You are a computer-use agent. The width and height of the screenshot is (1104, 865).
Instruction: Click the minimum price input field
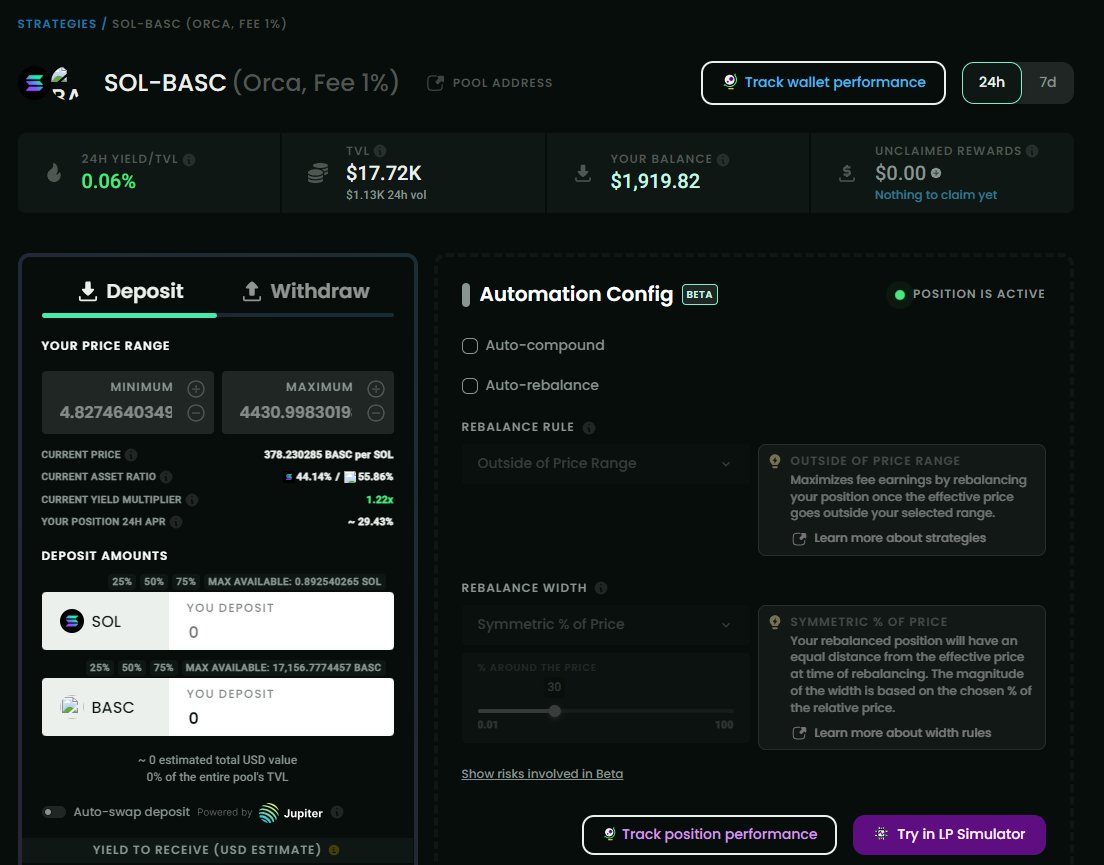[115, 412]
